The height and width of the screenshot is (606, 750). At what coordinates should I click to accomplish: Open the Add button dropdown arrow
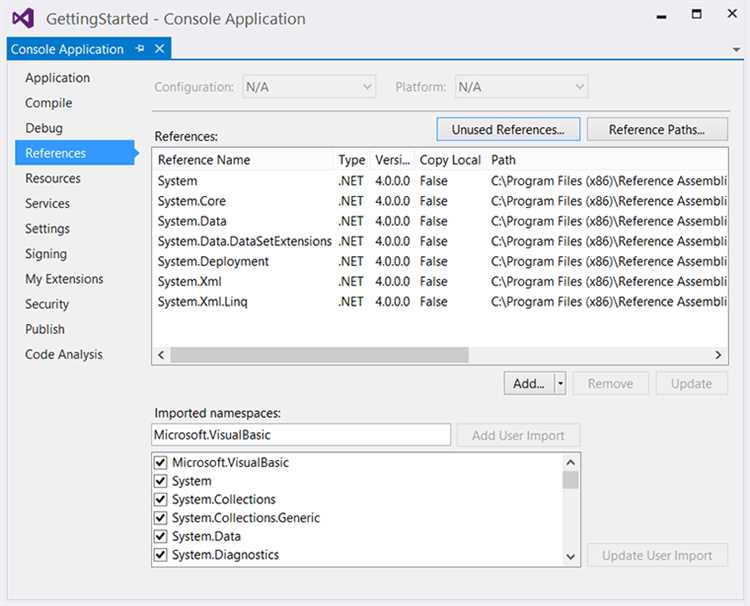[x=560, y=384]
